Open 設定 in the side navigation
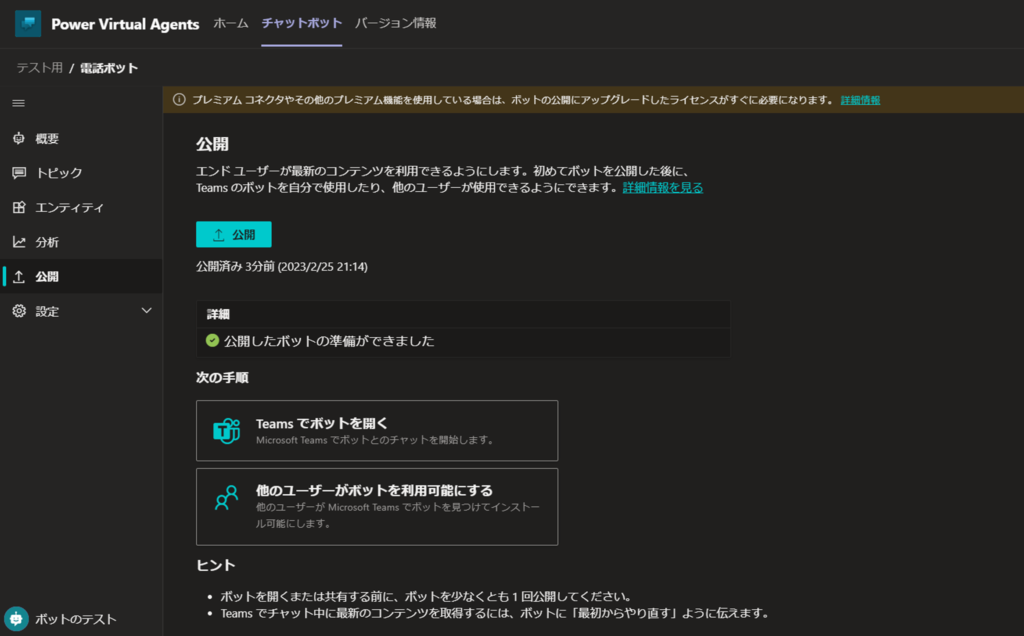 [81, 311]
